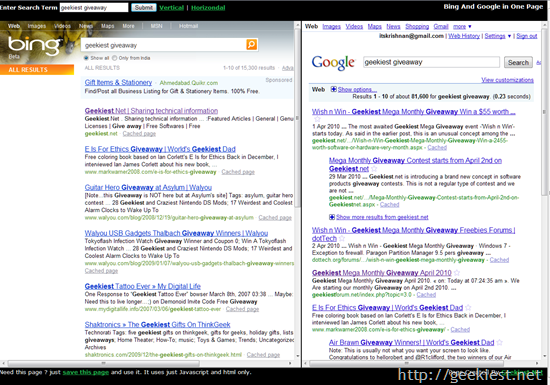The height and width of the screenshot is (385, 550).
Task: Focus the Google search box
Action: click(x=431, y=62)
